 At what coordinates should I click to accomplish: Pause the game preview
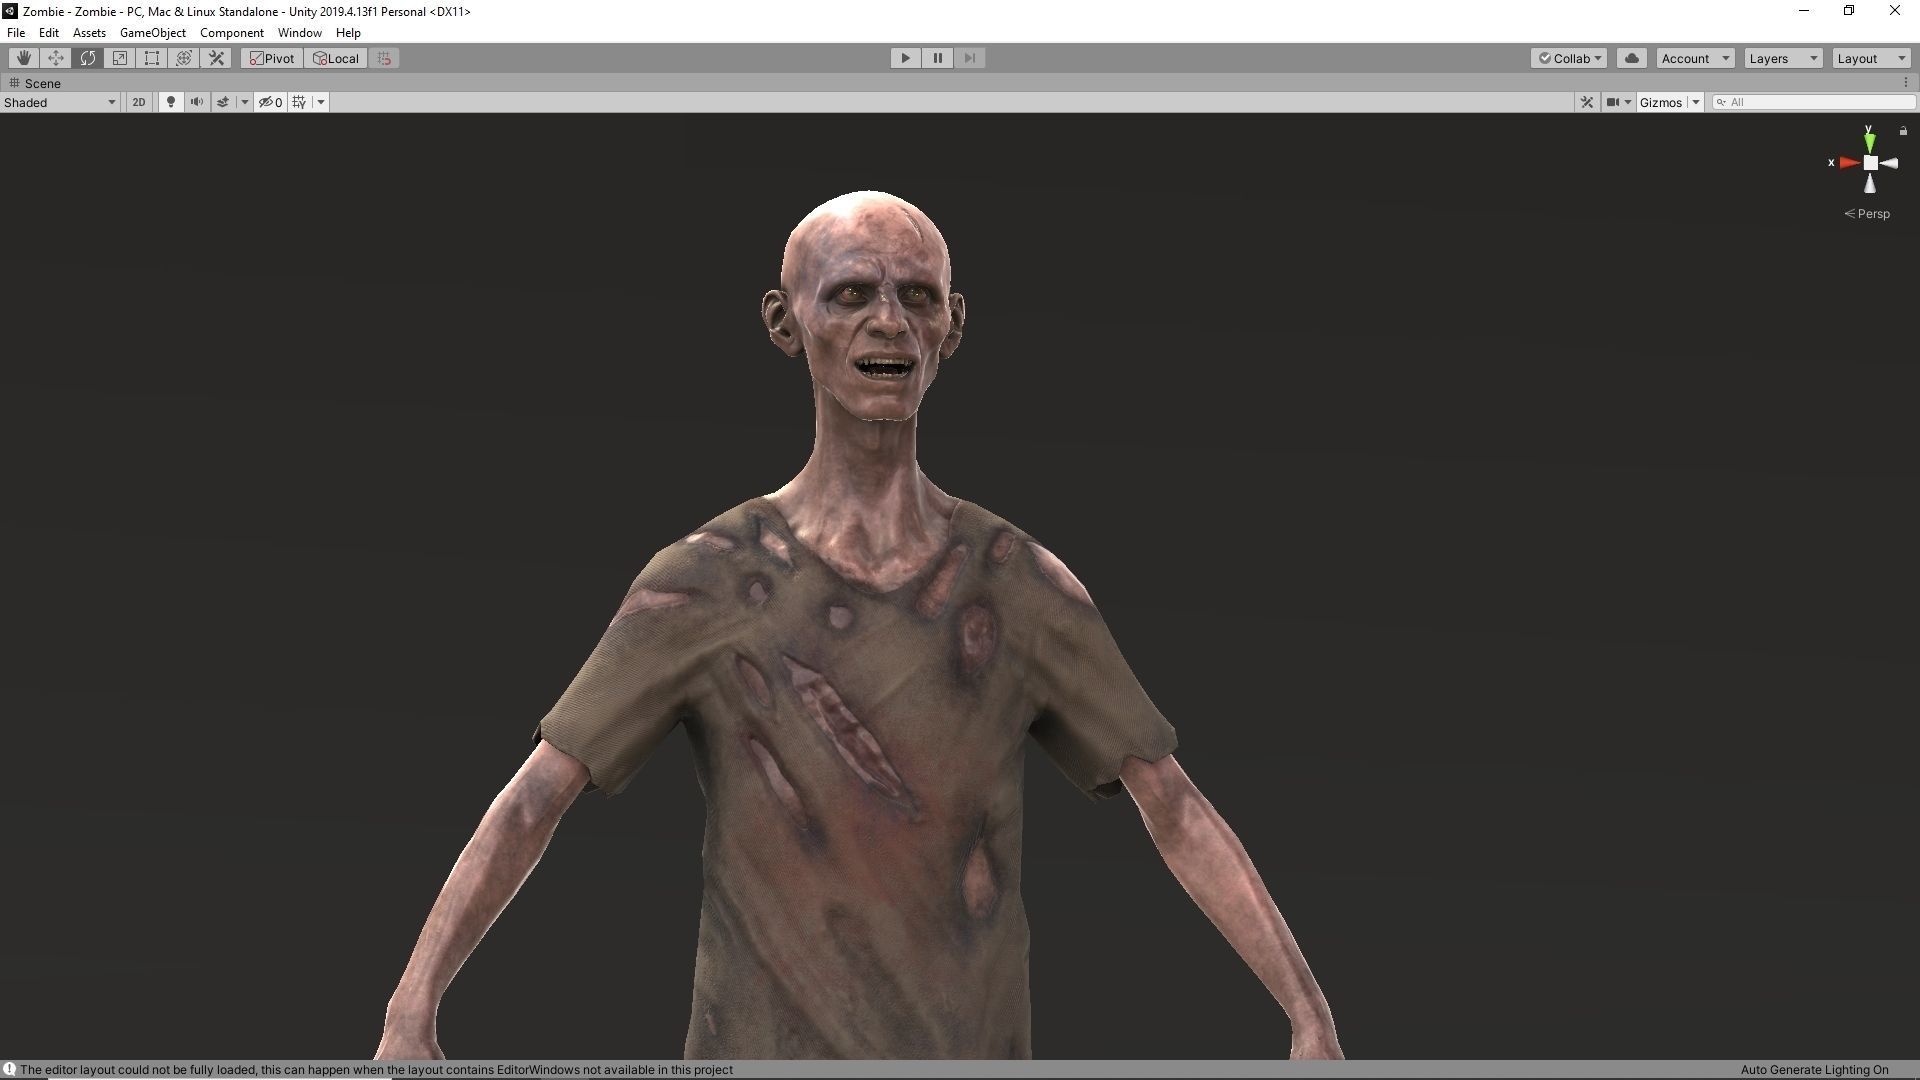[938, 58]
